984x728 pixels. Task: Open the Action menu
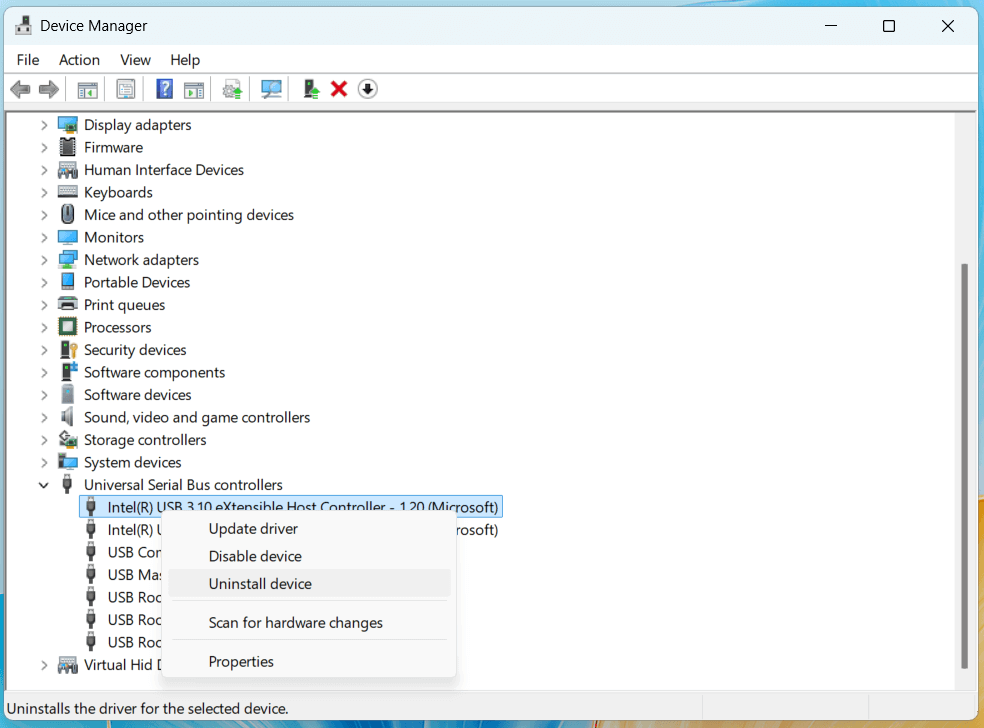click(79, 60)
